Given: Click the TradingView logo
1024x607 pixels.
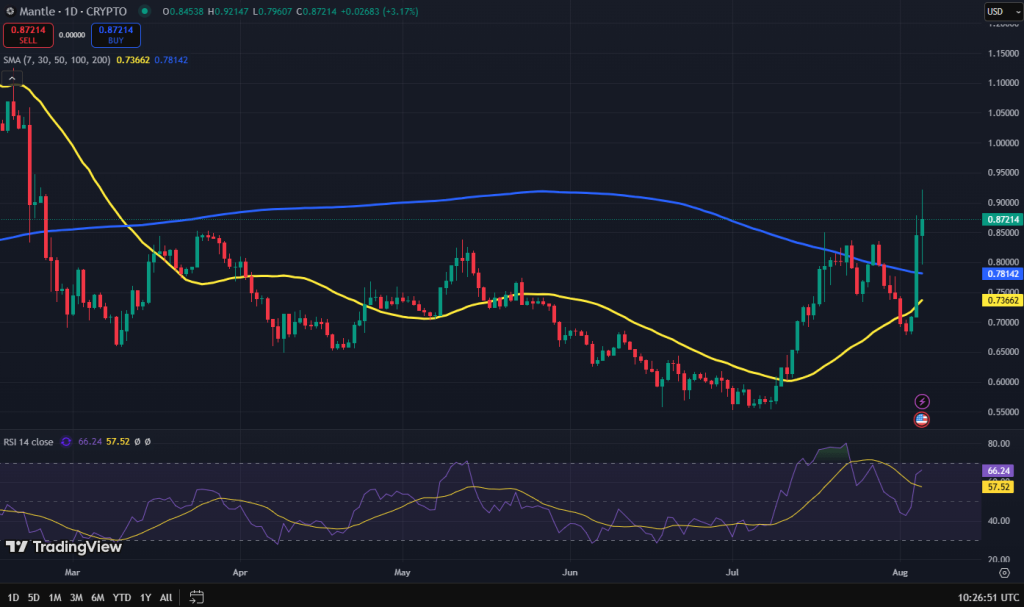Looking at the screenshot, I should click(x=50, y=547).
